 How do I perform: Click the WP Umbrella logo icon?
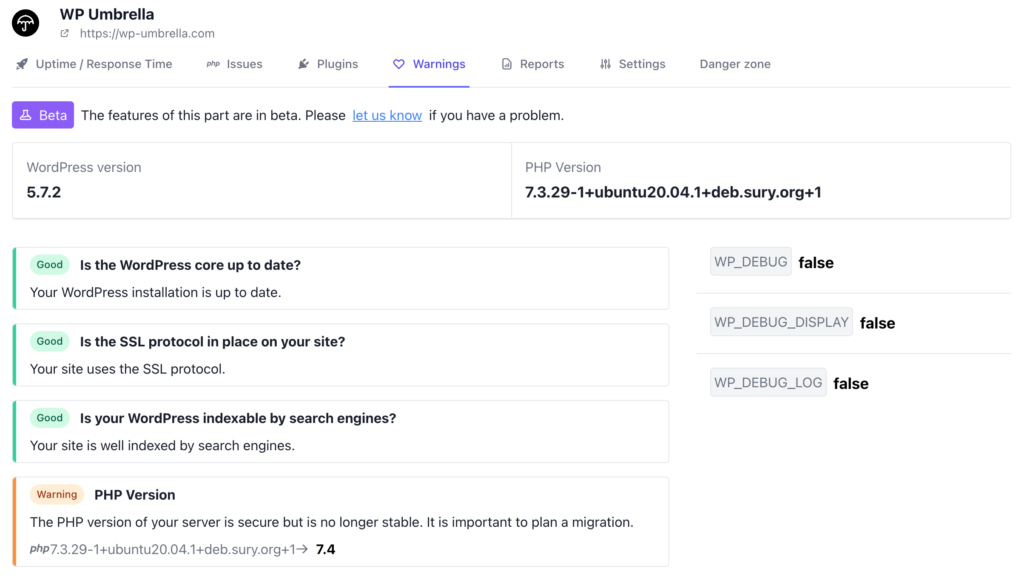(x=25, y=23)
